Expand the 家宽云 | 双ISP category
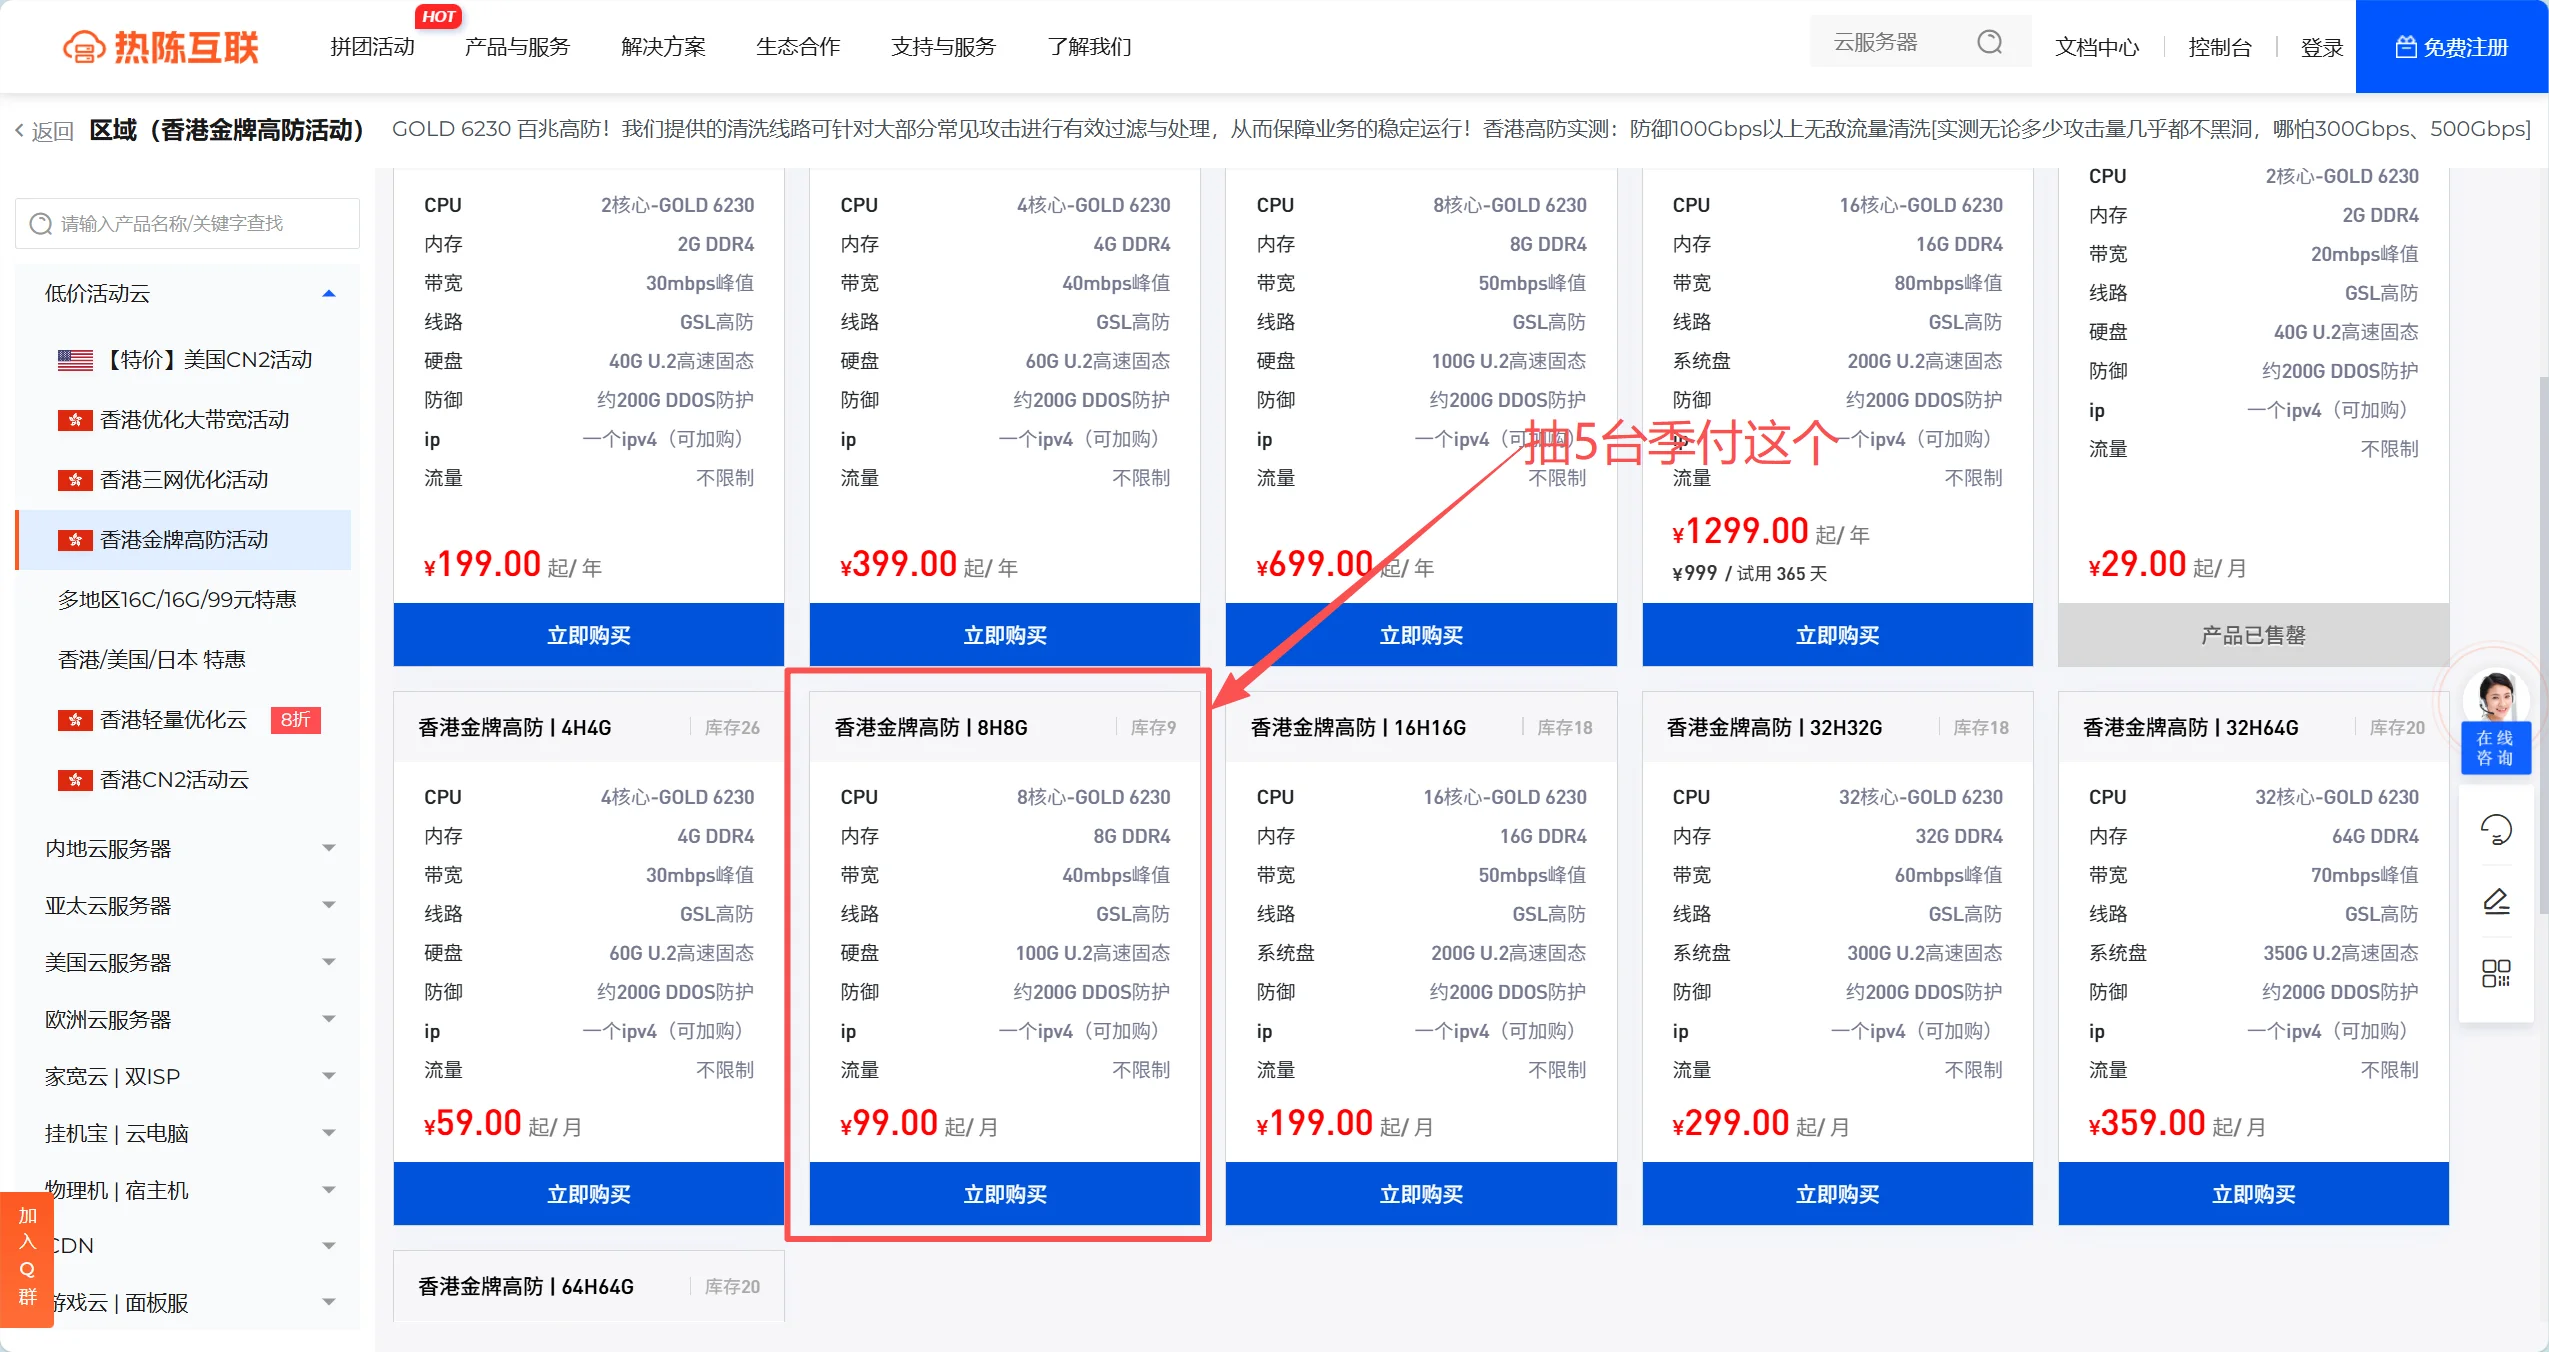This screenshot has width=2549, height=1352. 328,1076
